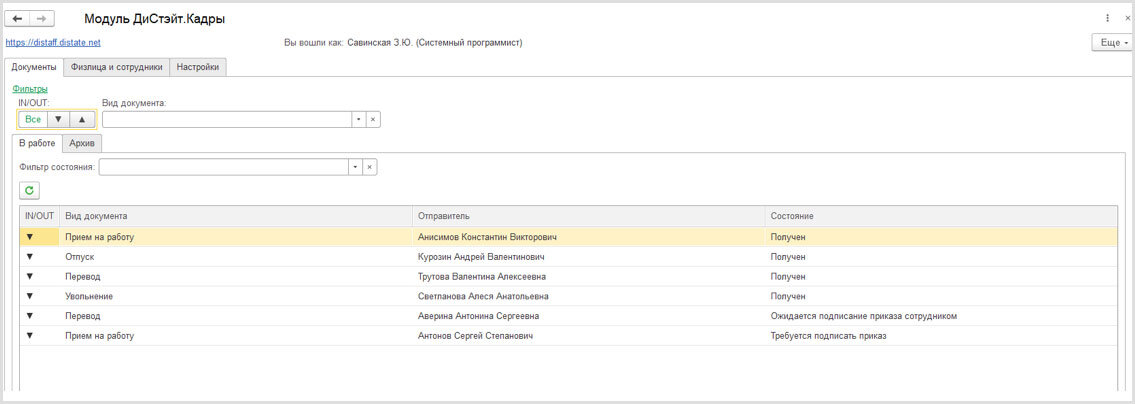1135x404 pixels.
Task: Click sender 'Светланова Алеся Анатольевна'
Action: click(483, 296)
